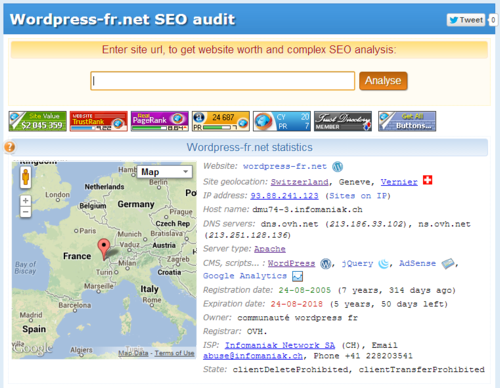Click the Google Analytics chart icon
This screenshot has height=388, width=500.
[x=297, y=276]
